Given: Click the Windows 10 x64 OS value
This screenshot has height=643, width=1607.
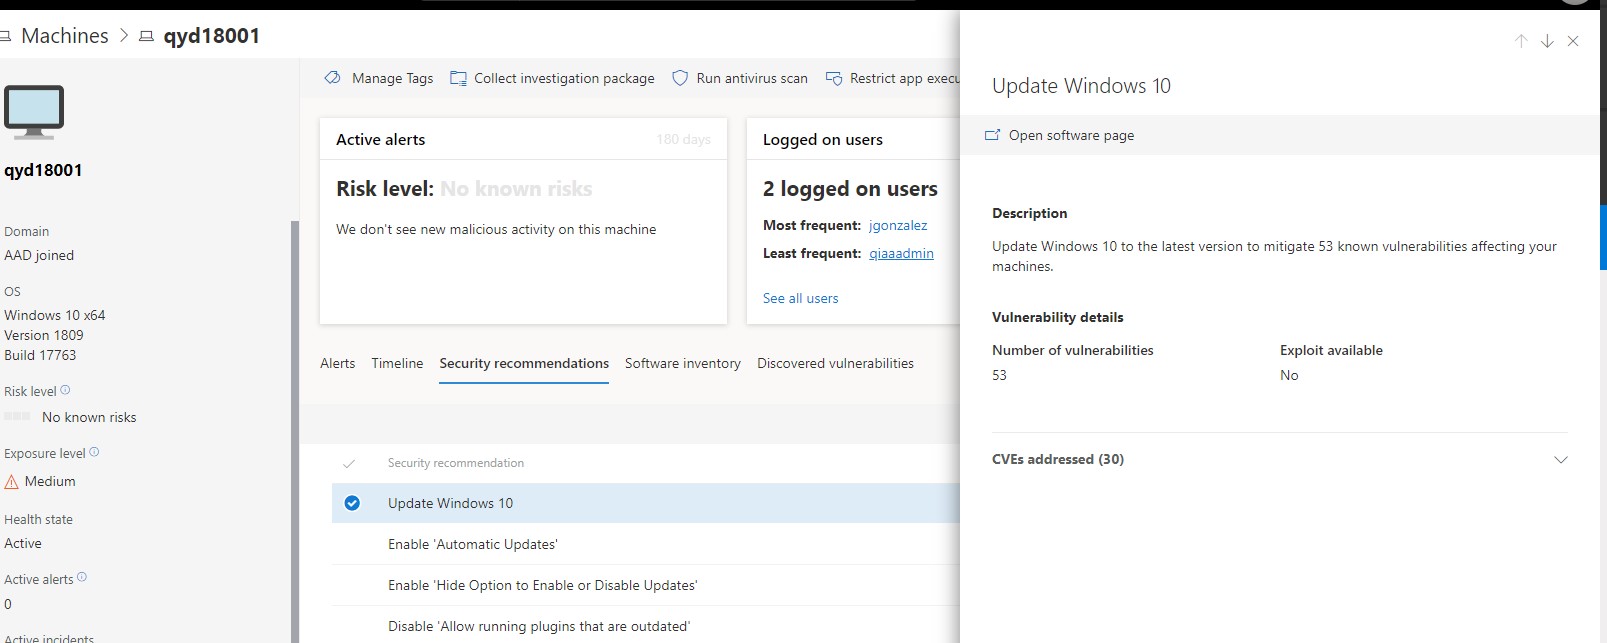Looking at the screenshot, I should (x=54, y=315).
